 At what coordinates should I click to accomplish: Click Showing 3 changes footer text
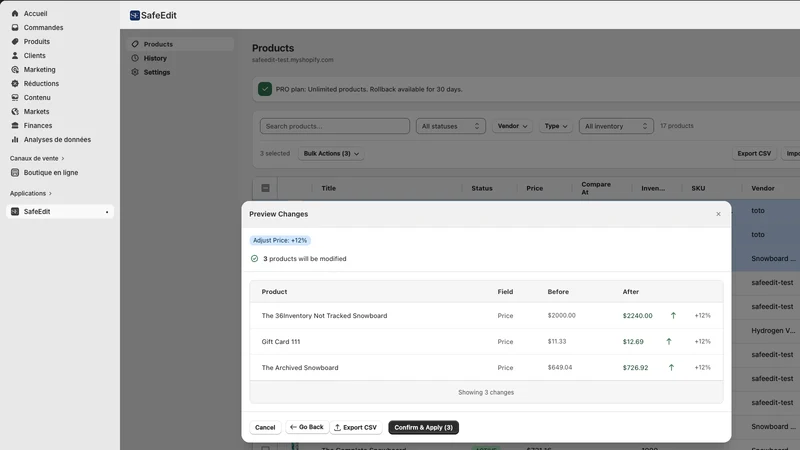tap(486, 392)
